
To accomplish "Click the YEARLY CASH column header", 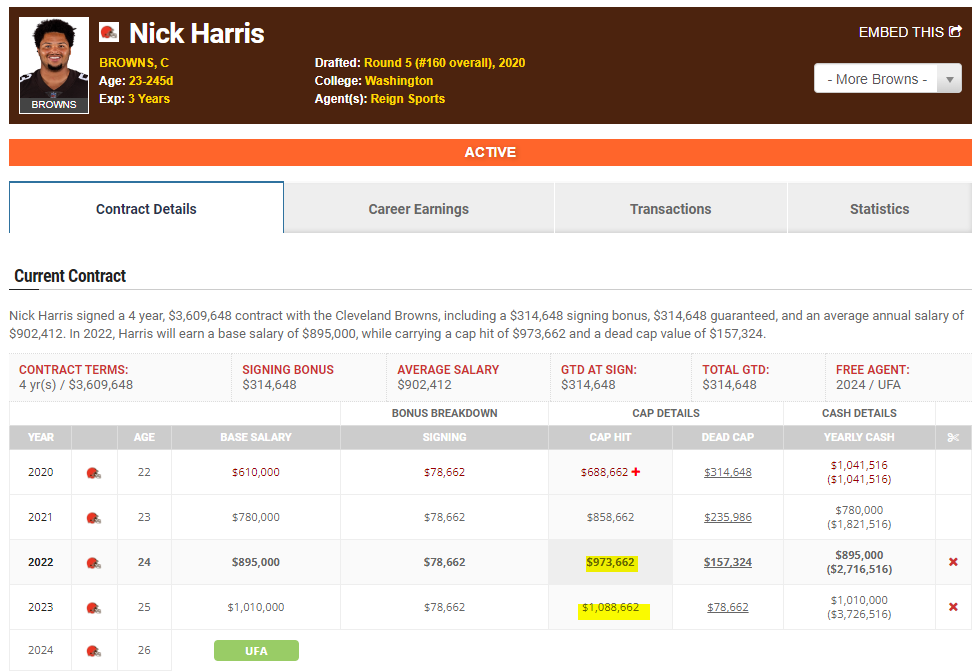I will [859, 437].
